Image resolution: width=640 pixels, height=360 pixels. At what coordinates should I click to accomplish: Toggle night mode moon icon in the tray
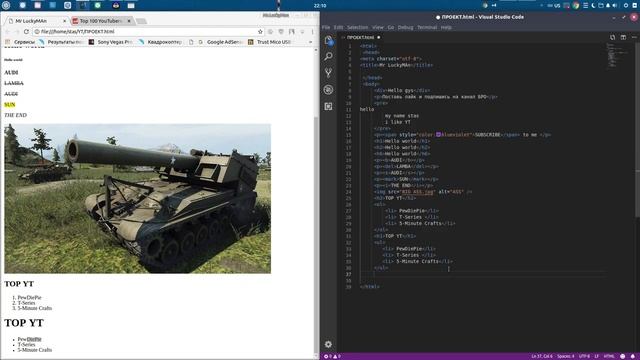click(593, 5)
